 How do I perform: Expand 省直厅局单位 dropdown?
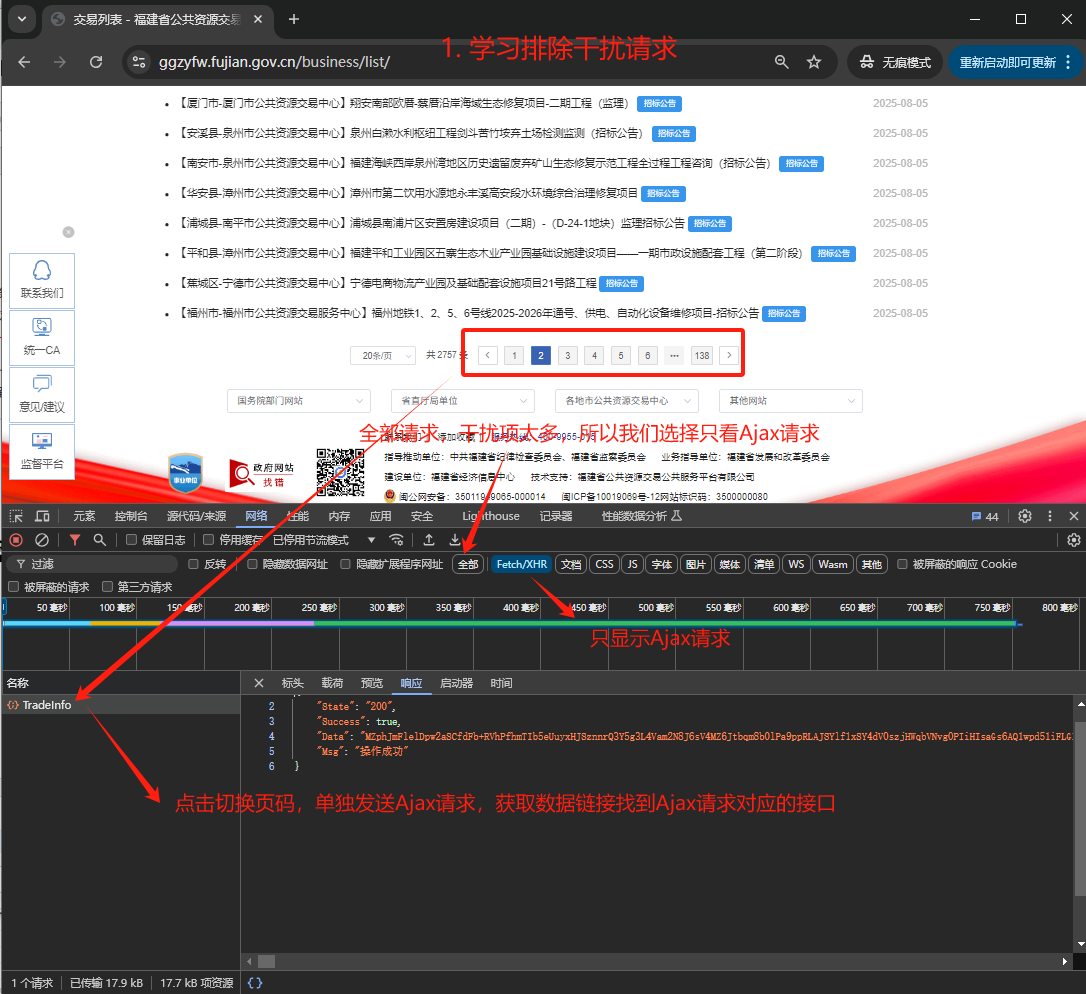click(x=463, y=401)
